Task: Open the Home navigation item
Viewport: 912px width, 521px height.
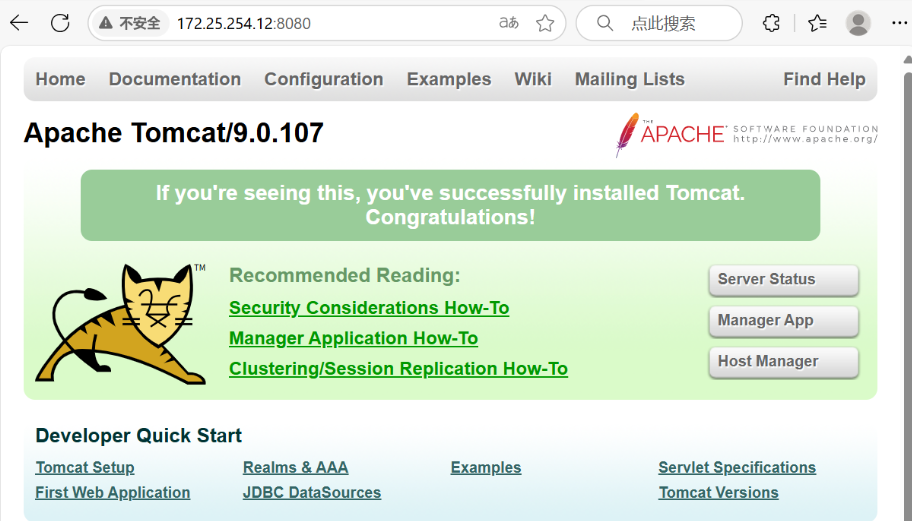Action: tap(60, 79)
